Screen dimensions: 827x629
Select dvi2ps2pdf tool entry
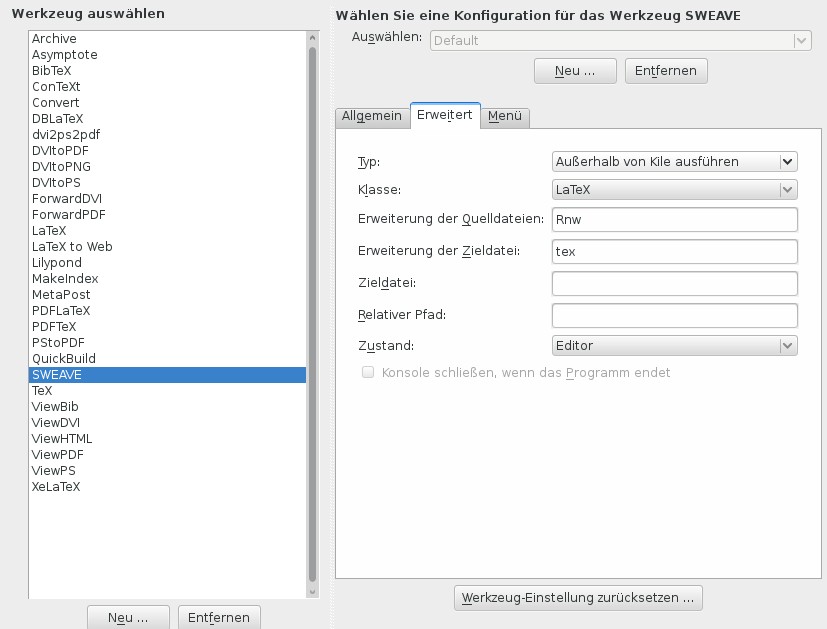click(x=167, y=134)
